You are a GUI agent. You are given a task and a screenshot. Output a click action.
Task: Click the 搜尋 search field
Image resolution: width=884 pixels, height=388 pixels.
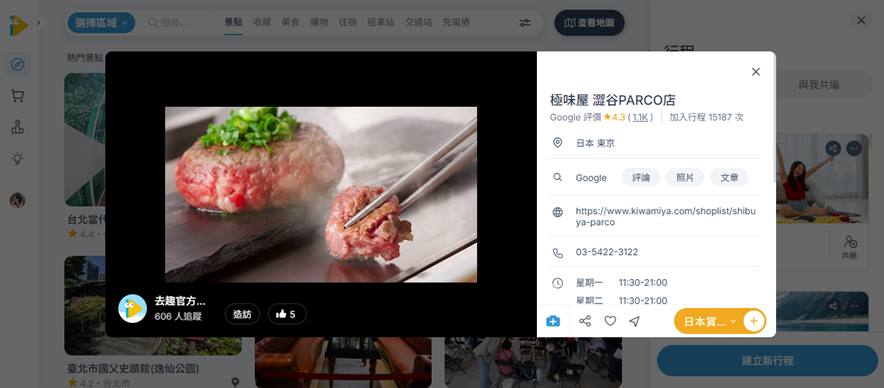tap(175, 23)
